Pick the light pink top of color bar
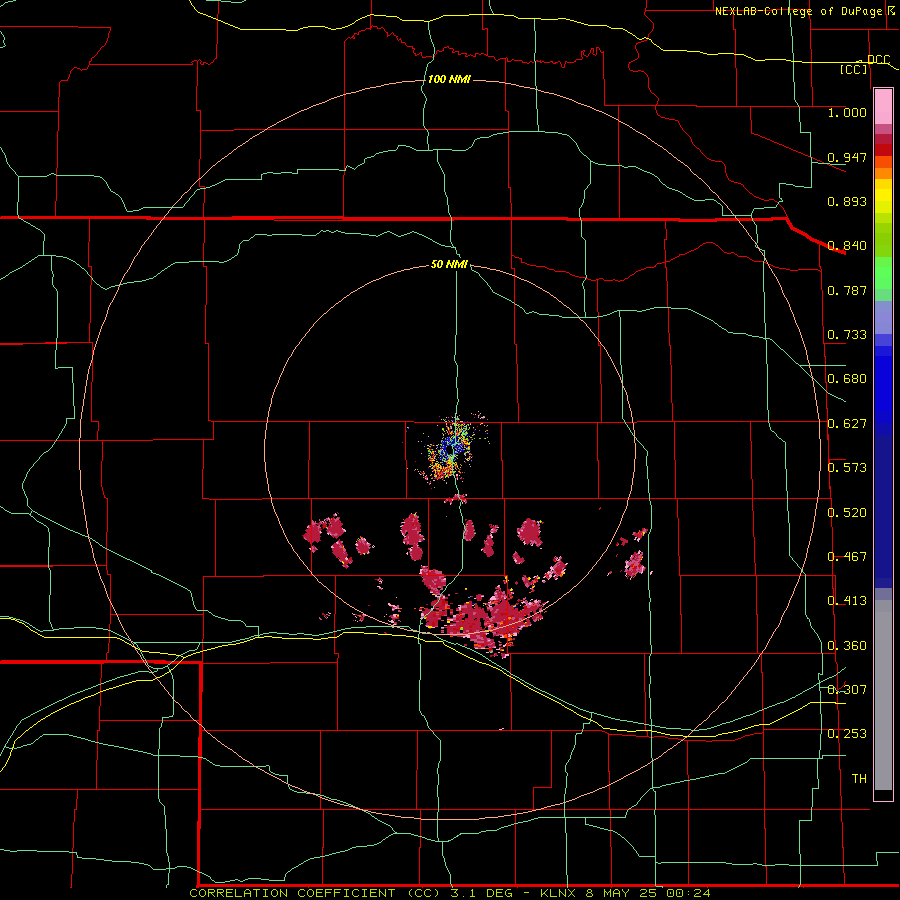Screen dimensions: 900x900 point(883,107)
